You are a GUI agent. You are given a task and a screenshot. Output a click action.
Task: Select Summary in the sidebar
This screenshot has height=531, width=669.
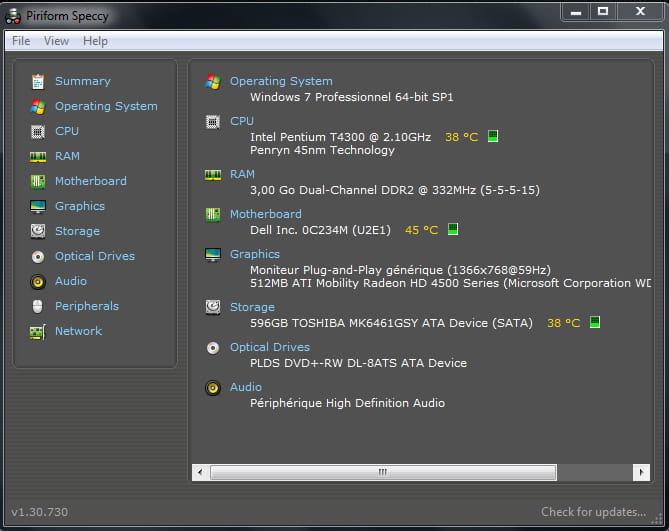(83, 81)
